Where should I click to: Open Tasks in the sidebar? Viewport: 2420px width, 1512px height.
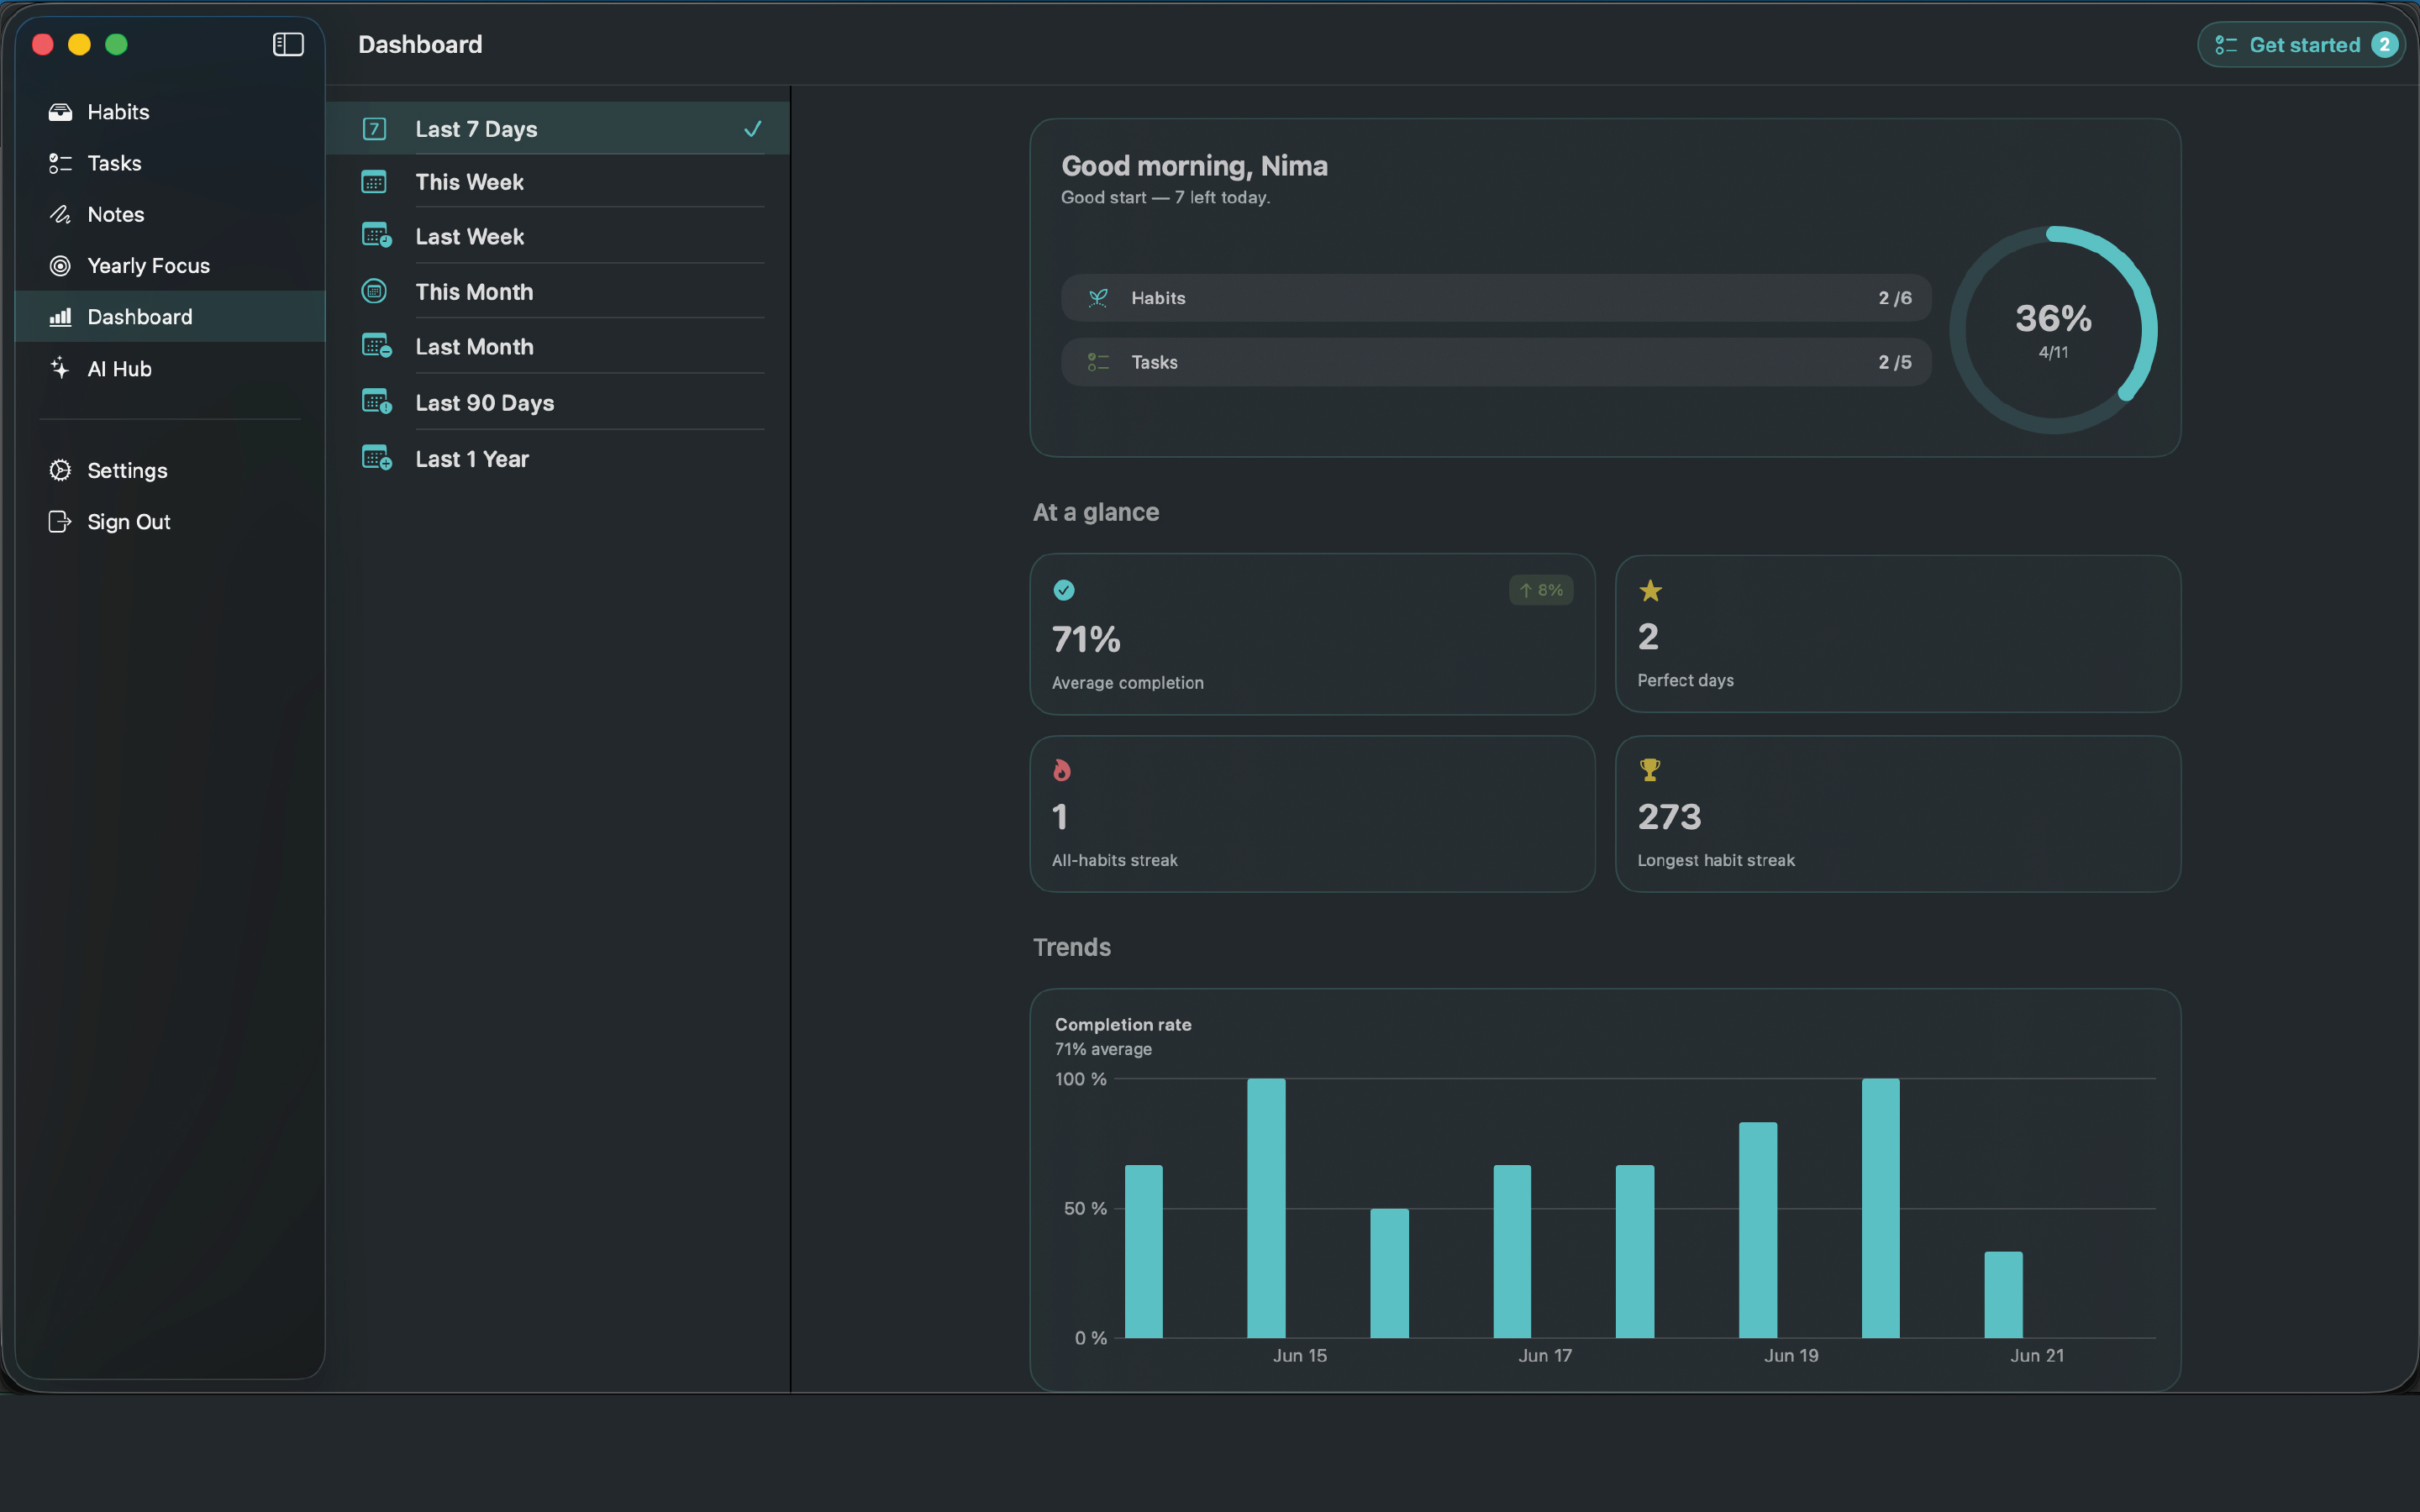click(x=170, y=163)
